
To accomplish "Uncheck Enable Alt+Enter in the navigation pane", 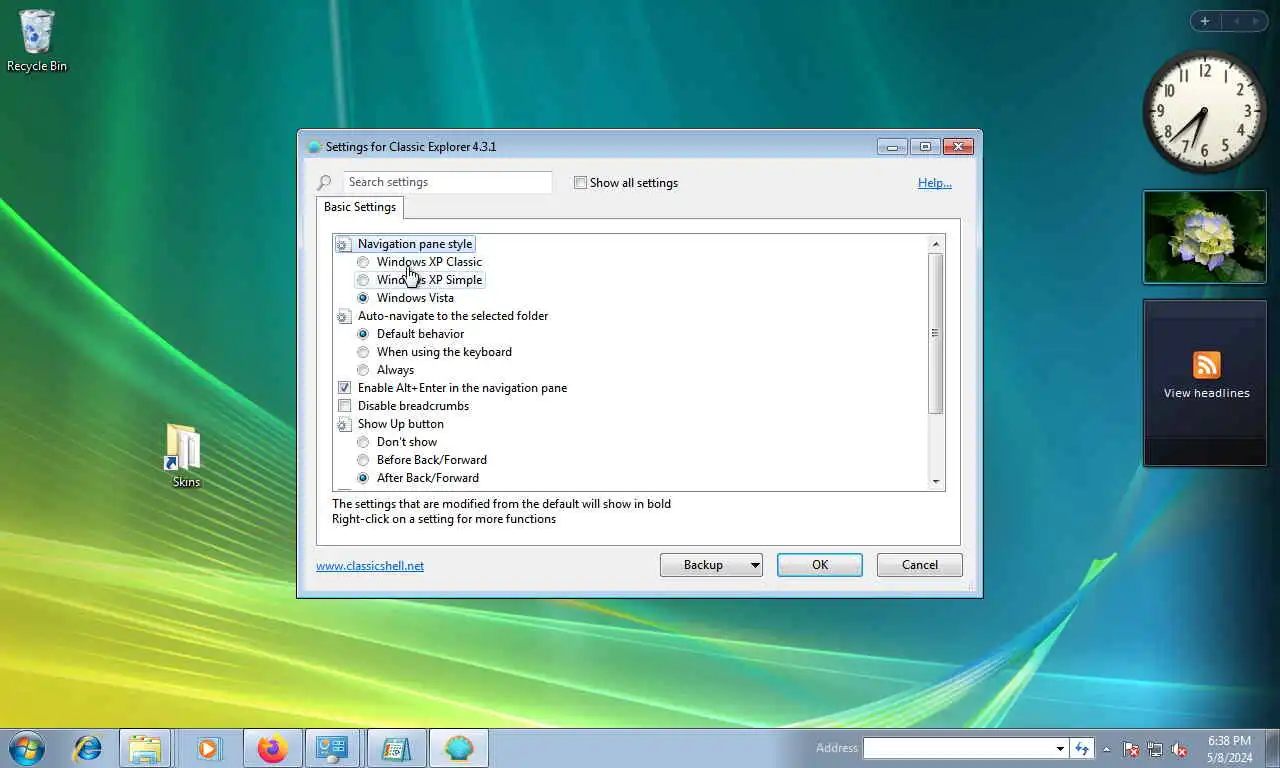I will point(344,388).
